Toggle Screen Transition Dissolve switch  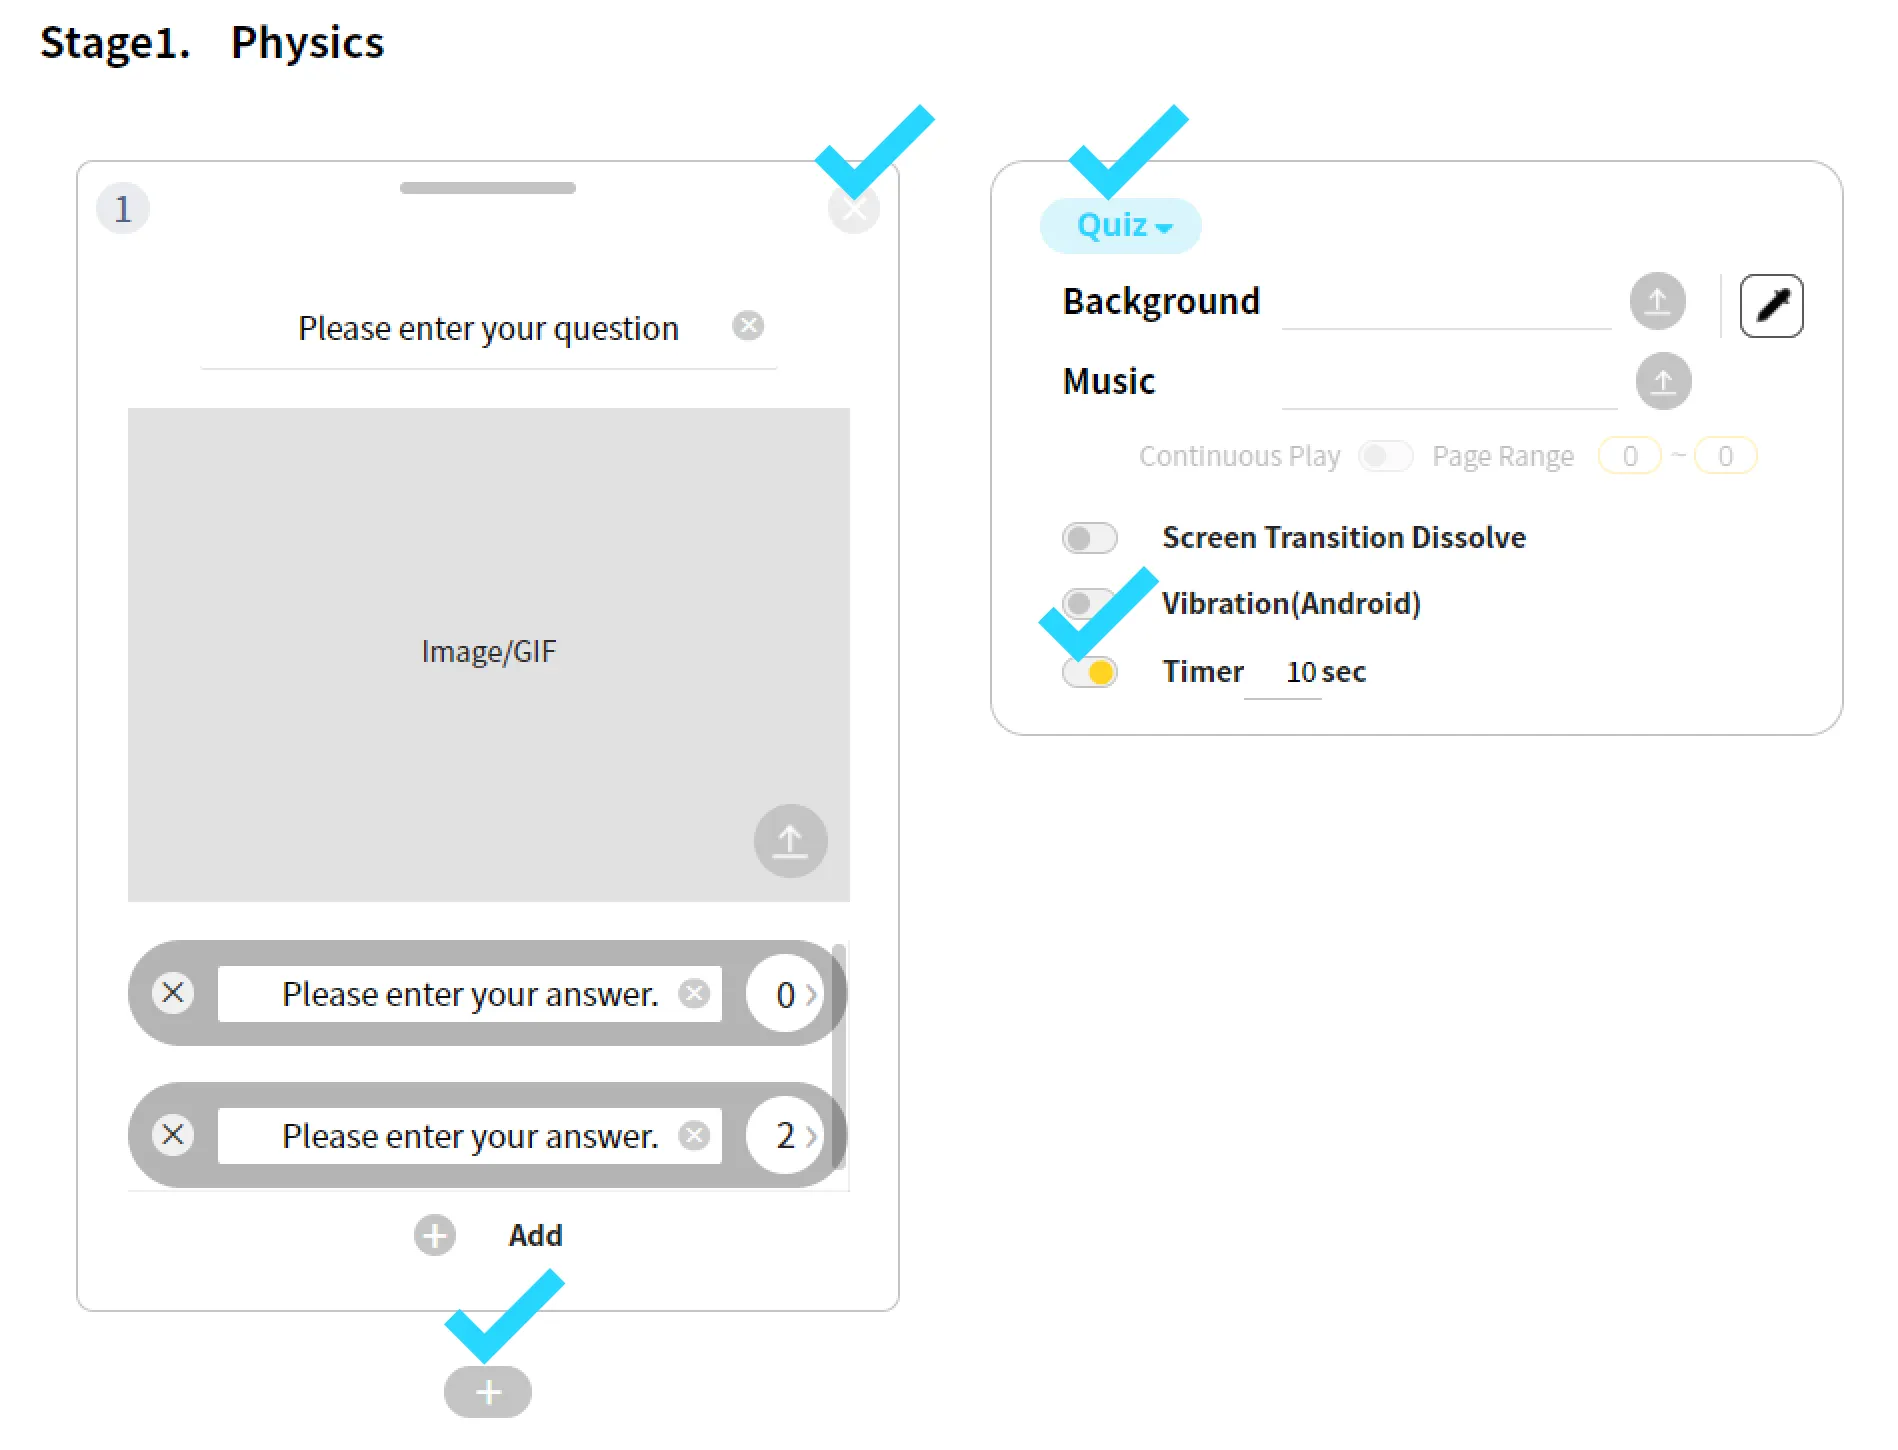pyautogui.click(x=1089, y=538)
